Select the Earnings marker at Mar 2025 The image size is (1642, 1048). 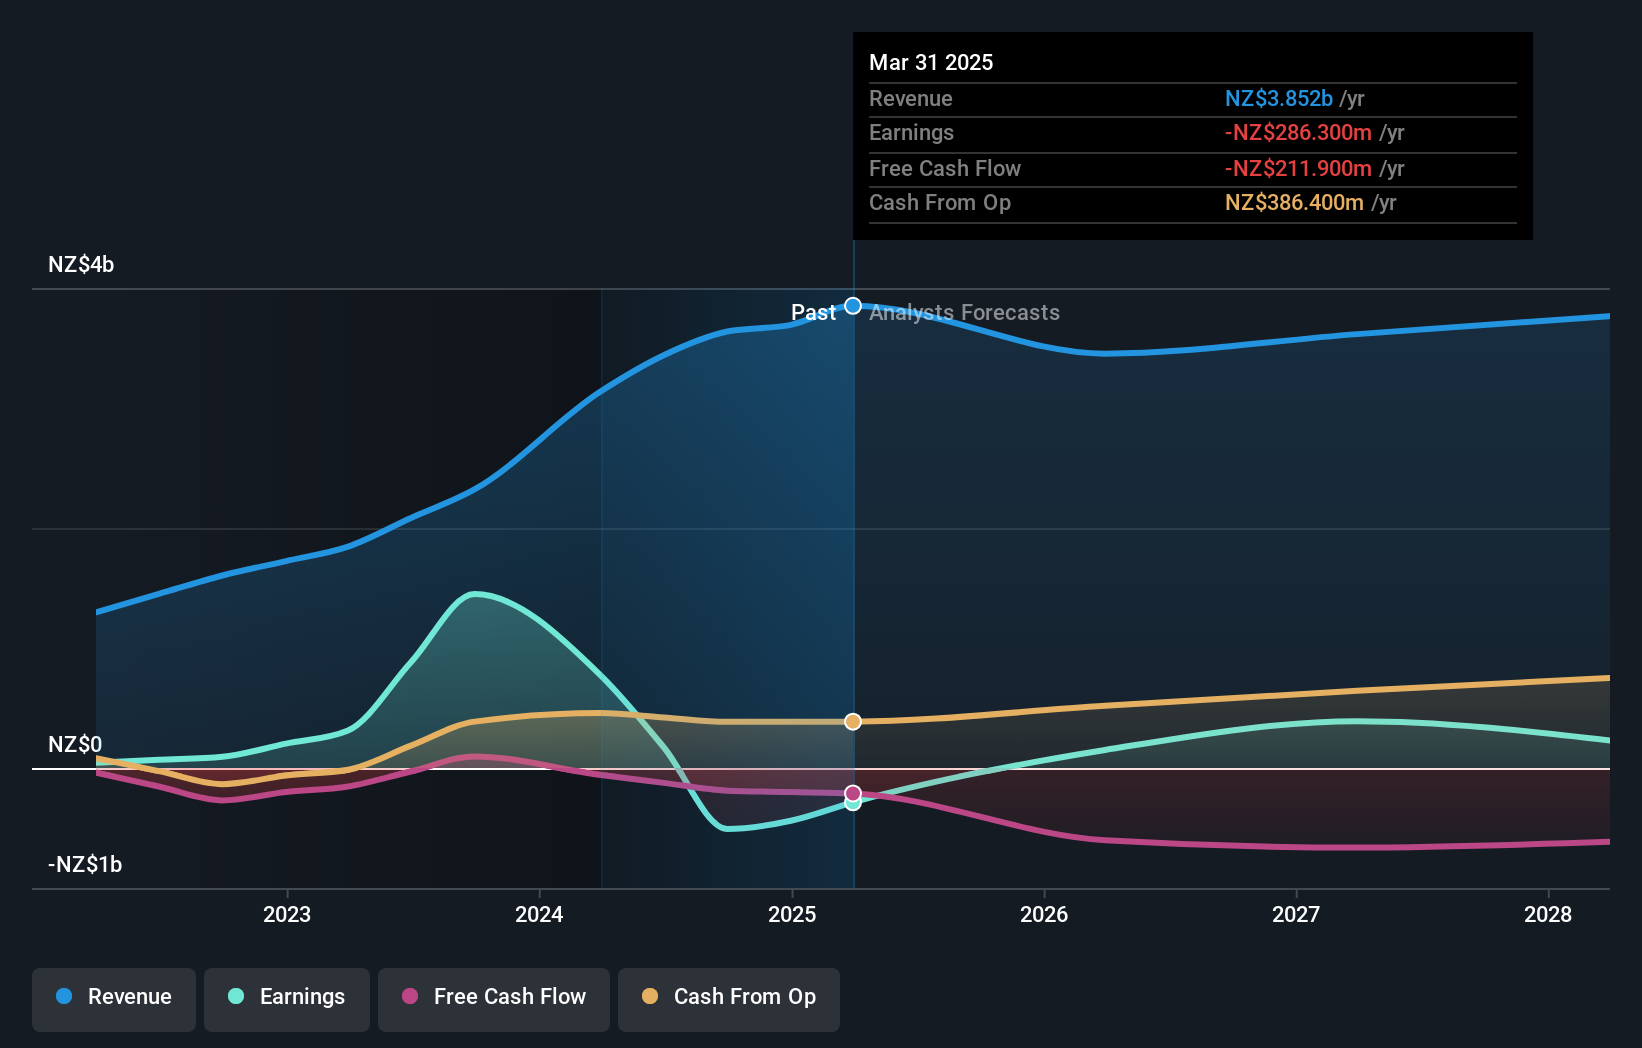point(853,803)
